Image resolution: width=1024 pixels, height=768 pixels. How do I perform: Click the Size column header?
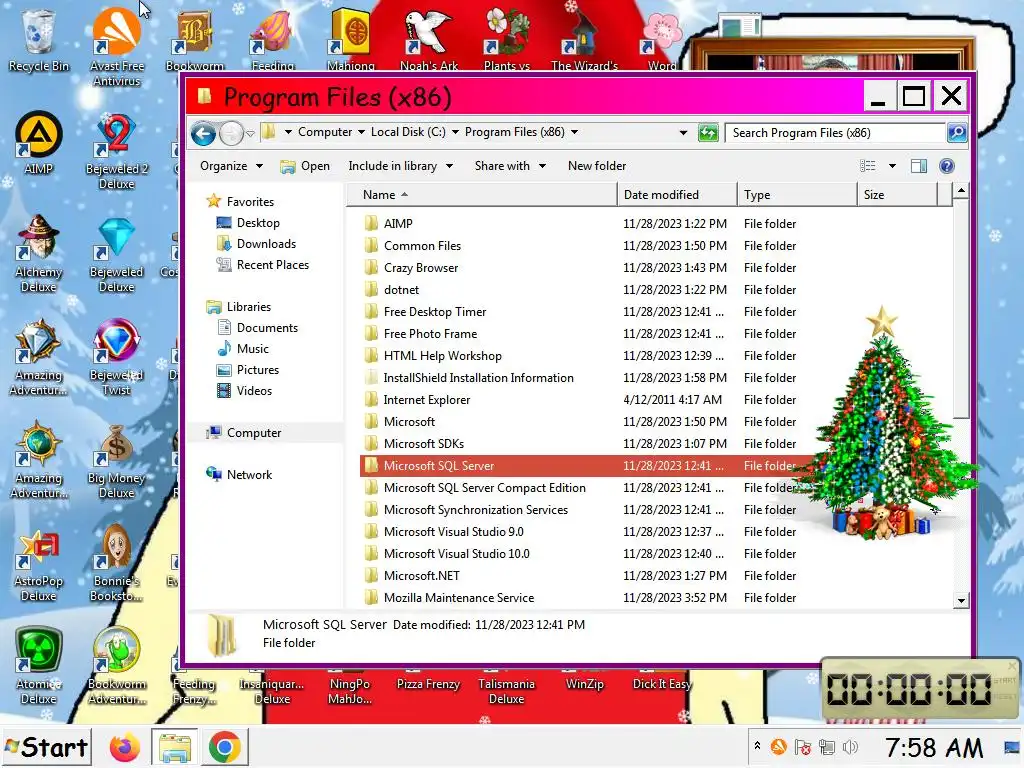[x=897, y=195]
